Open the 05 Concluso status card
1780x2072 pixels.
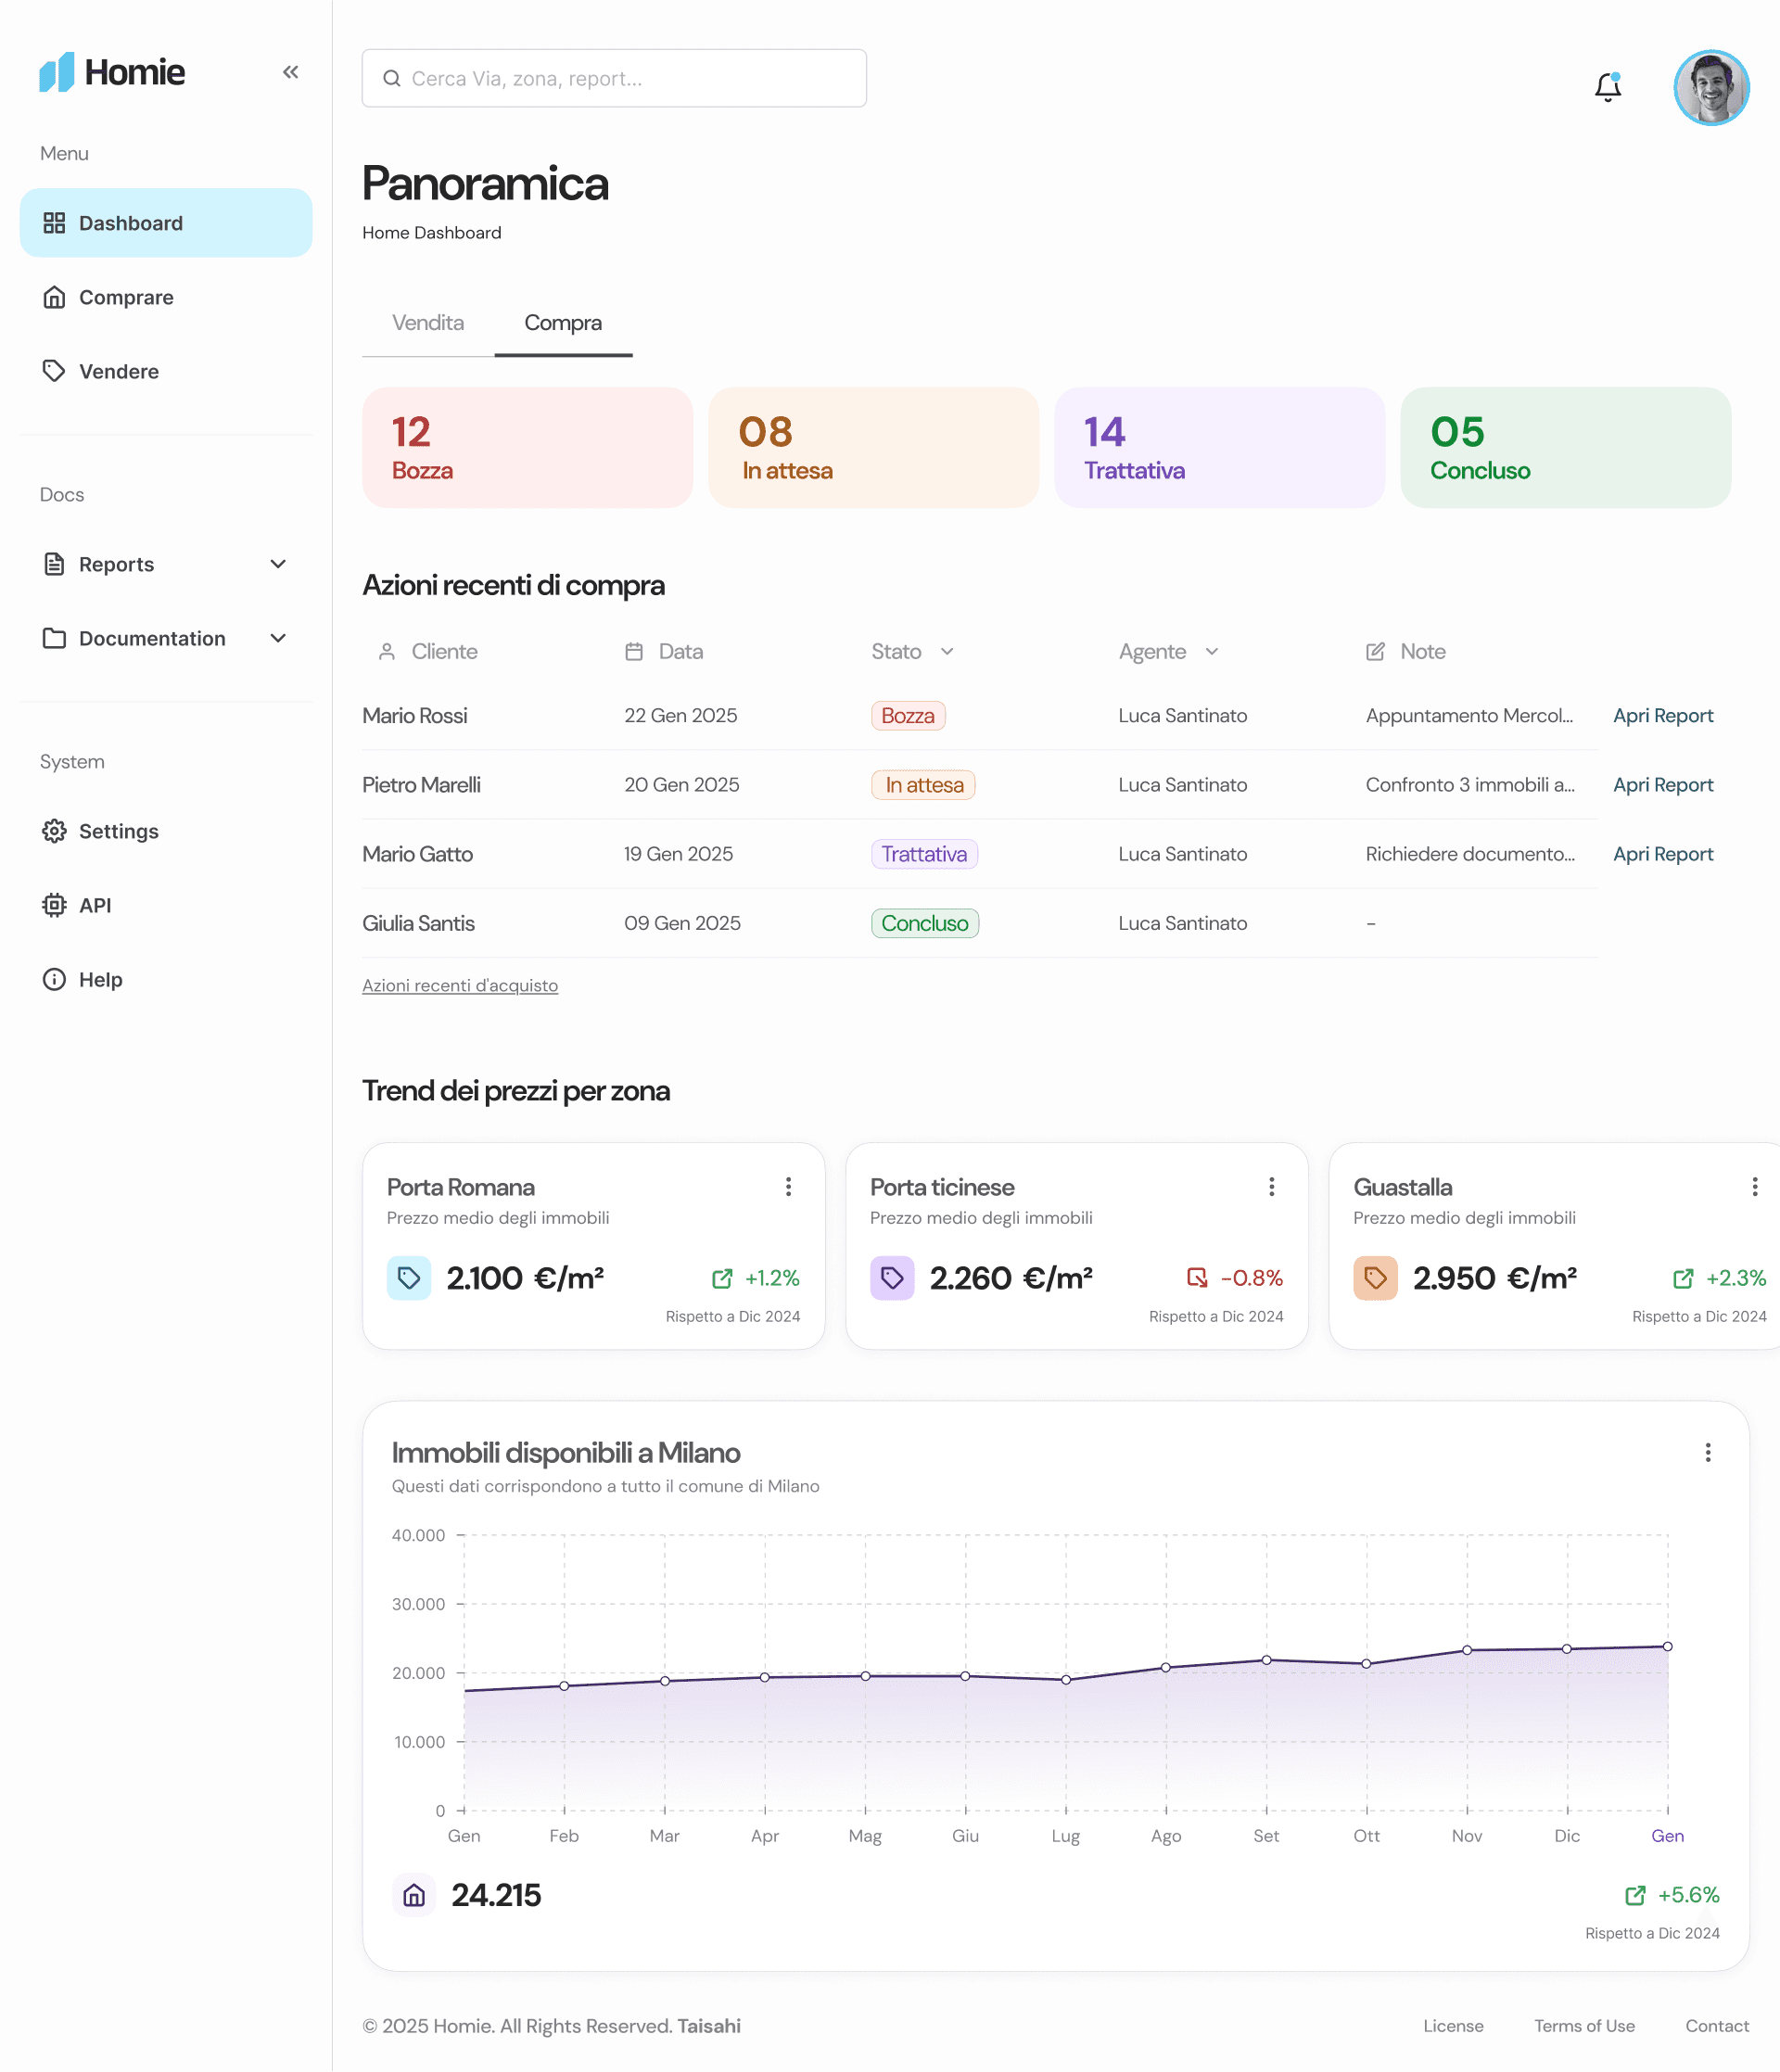pyautogui.click(x=1565, y=447)
